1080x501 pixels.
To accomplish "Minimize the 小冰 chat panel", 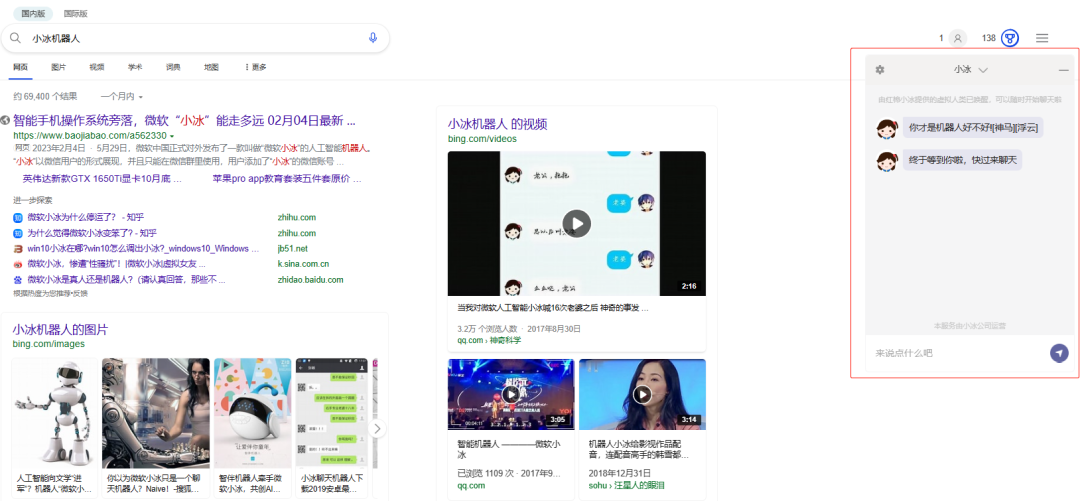I will point(1063,70).
